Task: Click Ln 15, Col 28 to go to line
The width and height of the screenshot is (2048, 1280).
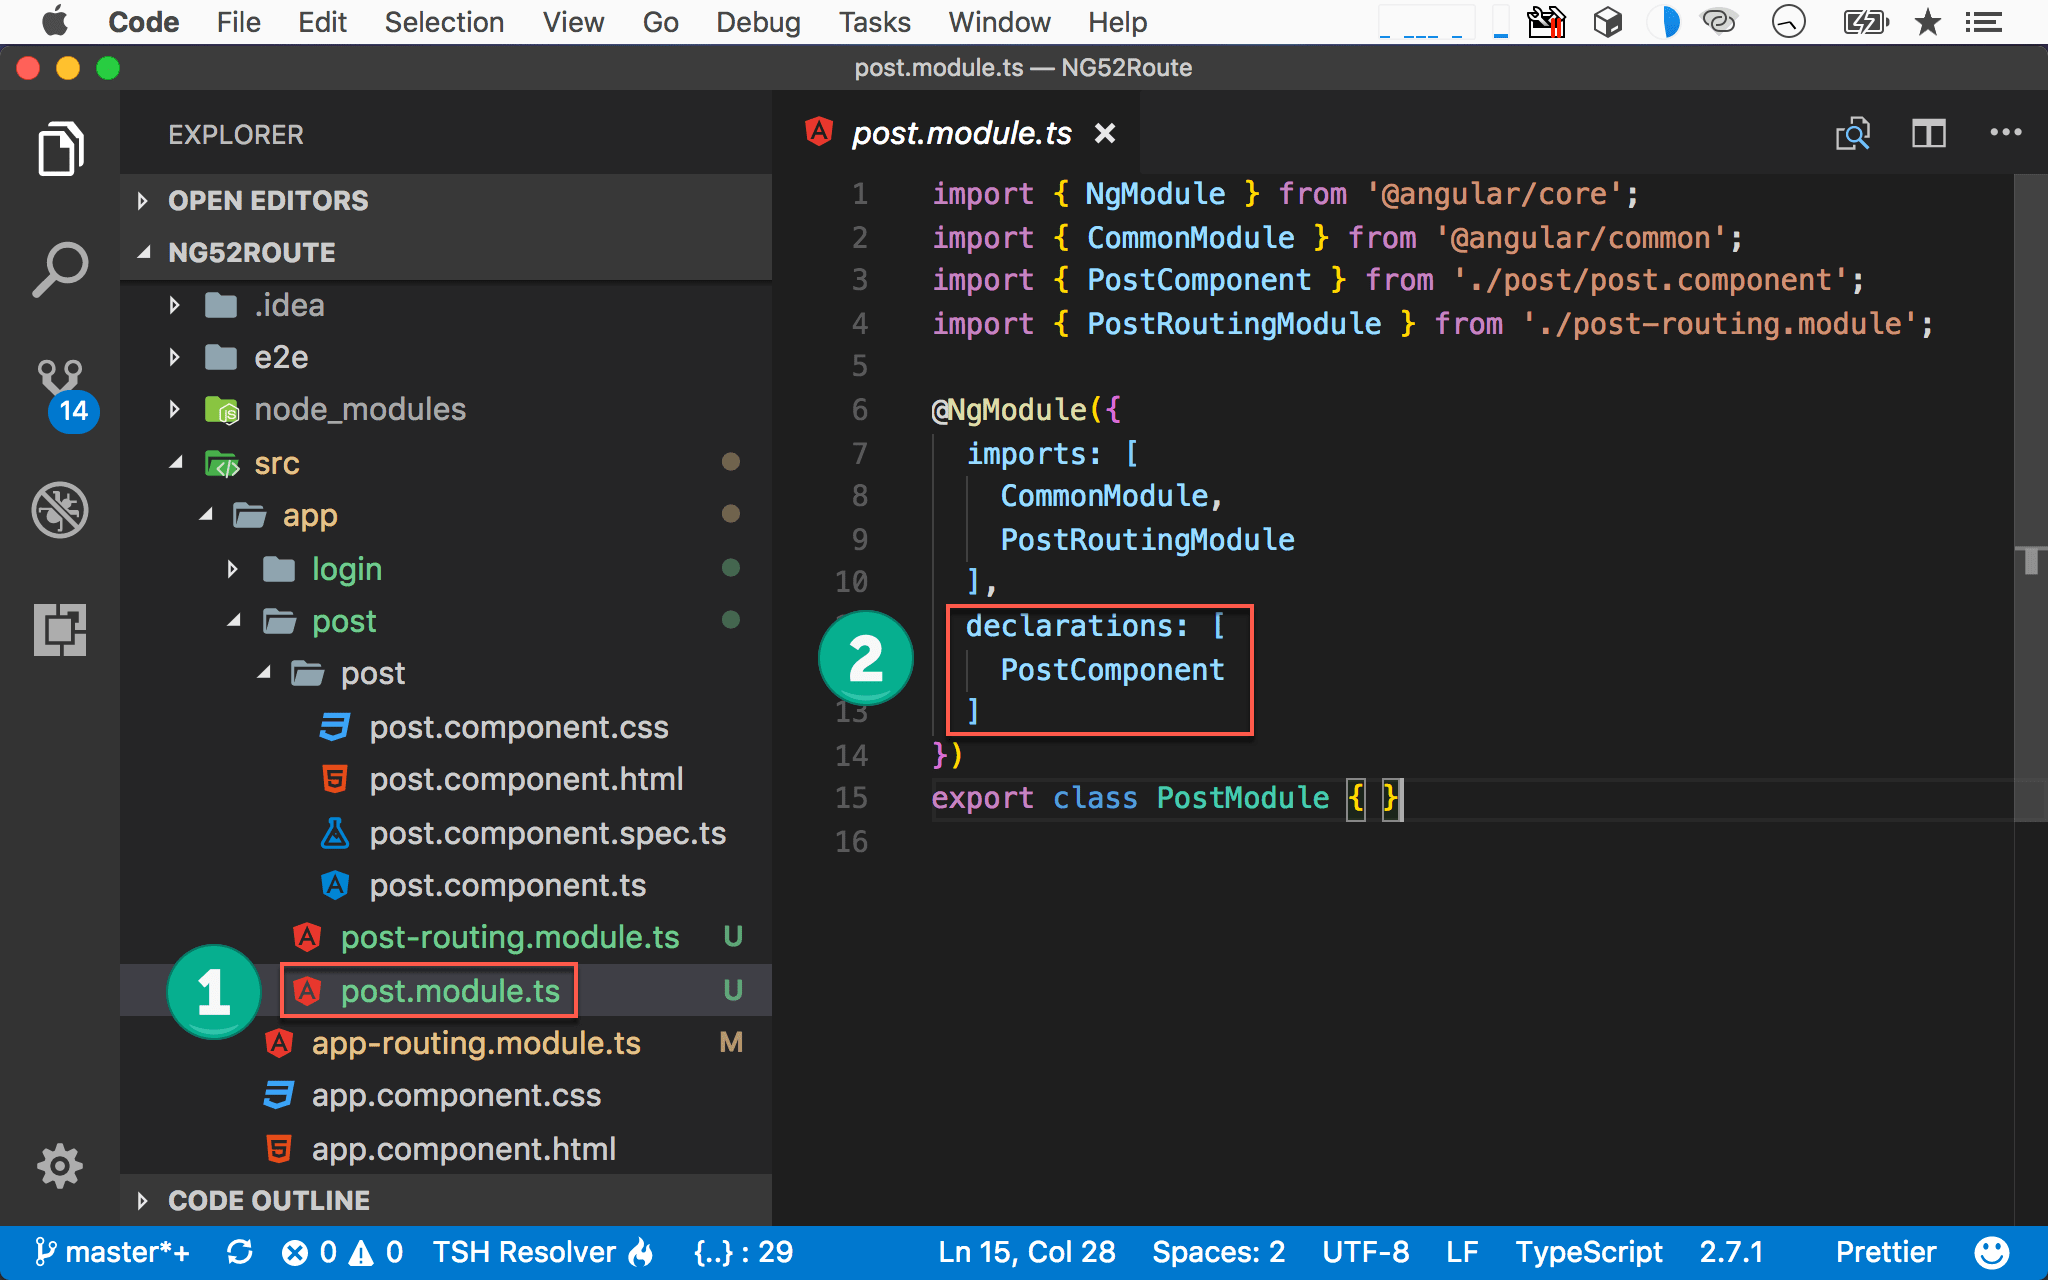Action: [x=1025, y=1251]
